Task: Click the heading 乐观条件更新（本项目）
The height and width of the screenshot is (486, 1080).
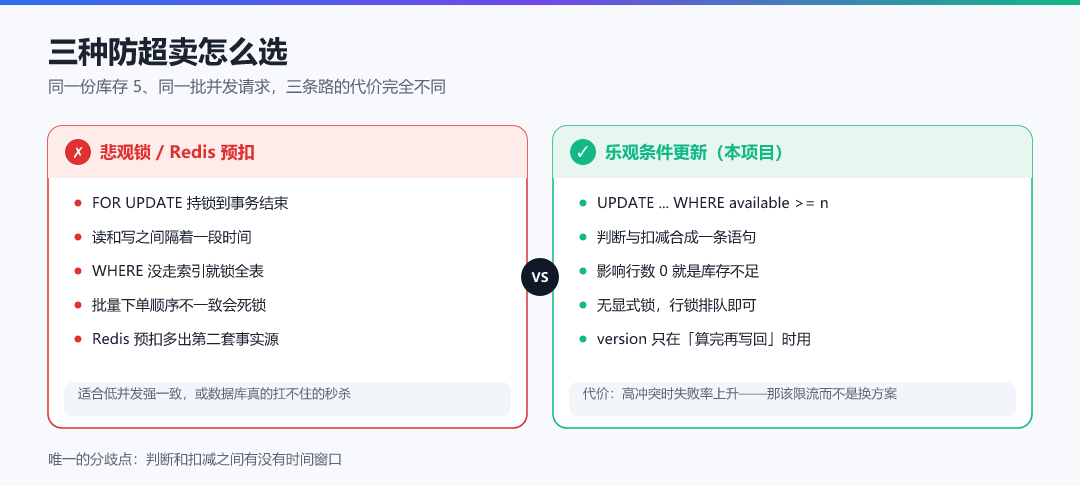Action: tap(694, 152)
